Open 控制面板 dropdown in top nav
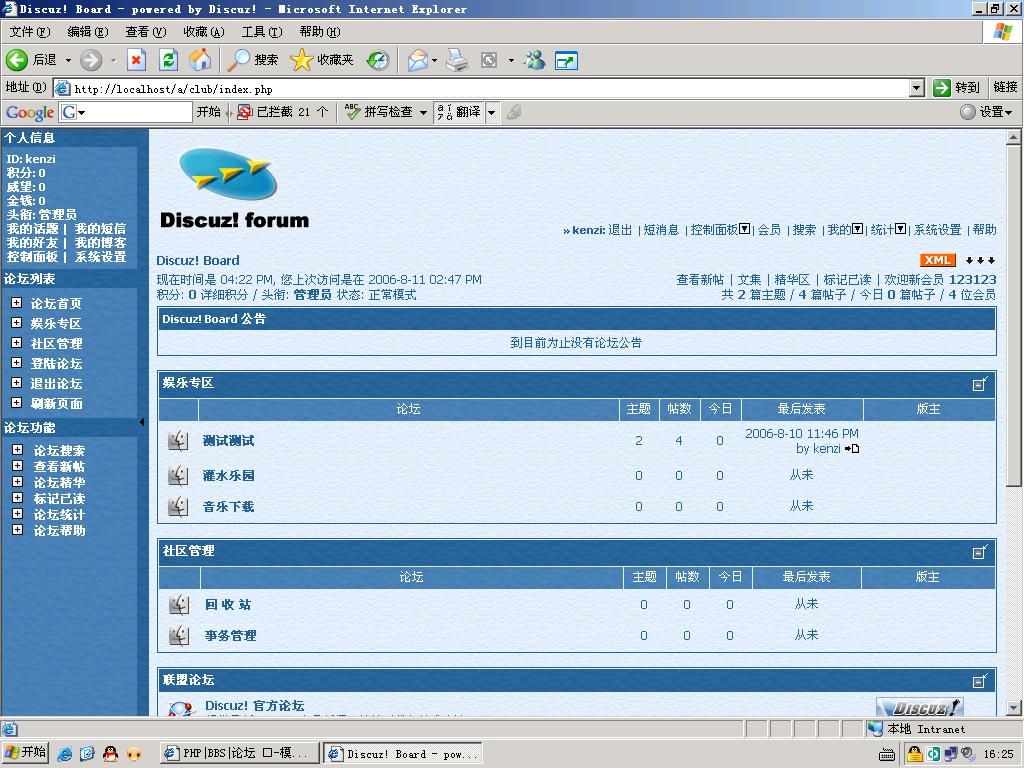The width and height of the screenshot is (1024, 768). [x=744, y=229]
